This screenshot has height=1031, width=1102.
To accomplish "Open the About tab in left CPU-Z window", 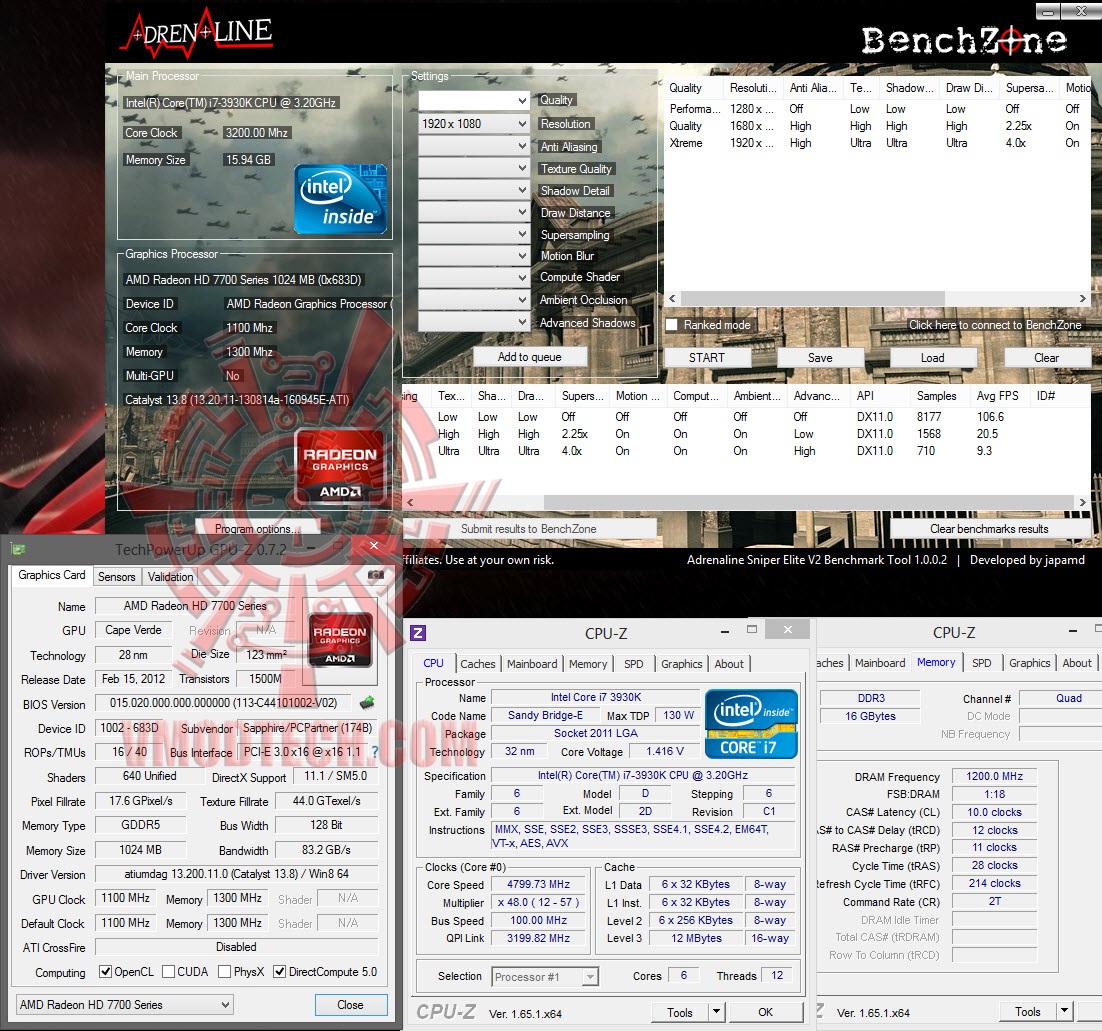I will pos(729,663).
